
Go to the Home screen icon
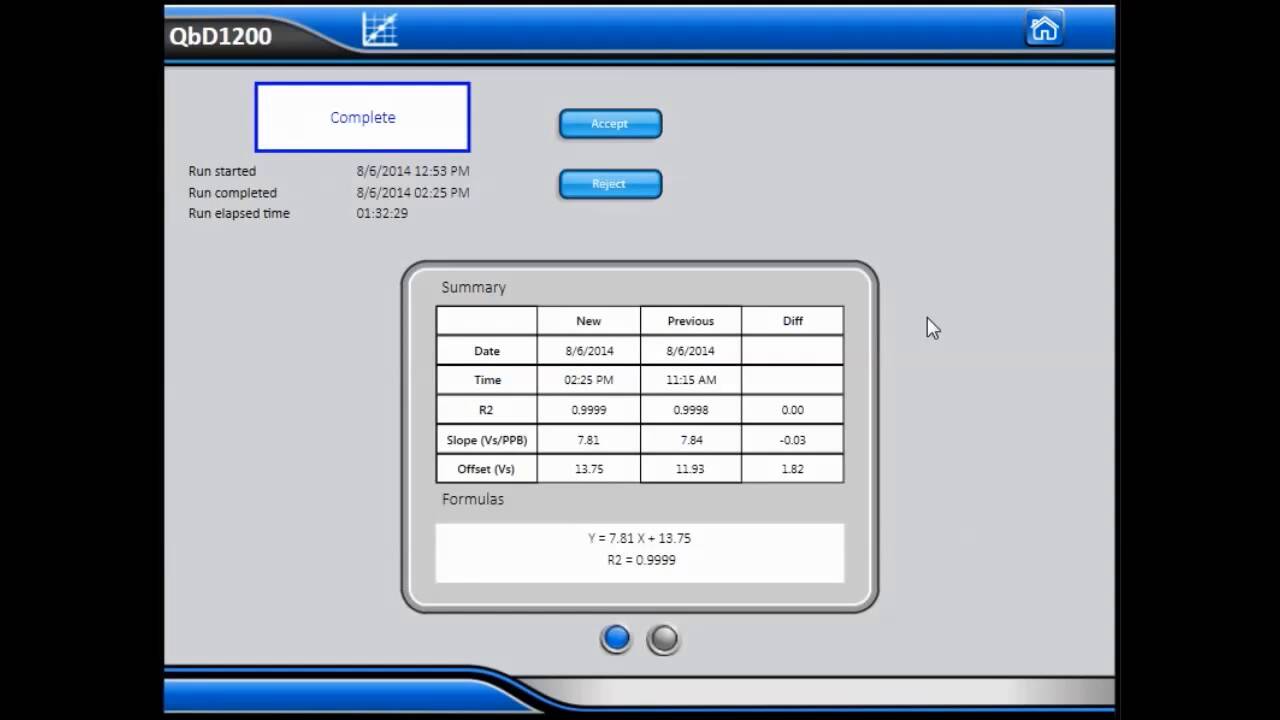click(x=1044, y=28)
